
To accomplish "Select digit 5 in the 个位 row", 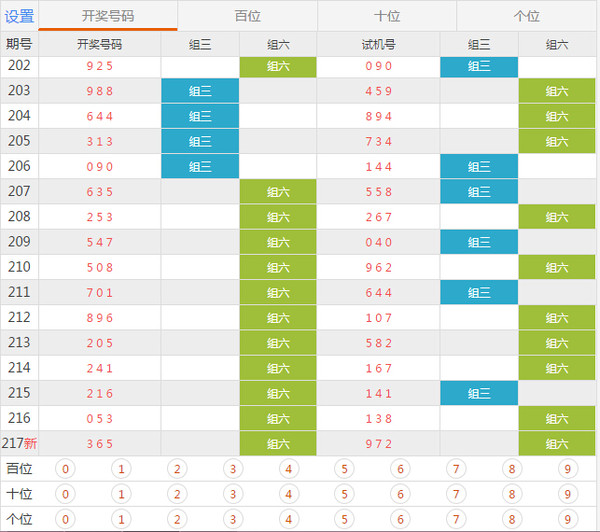I will [345, 520].
